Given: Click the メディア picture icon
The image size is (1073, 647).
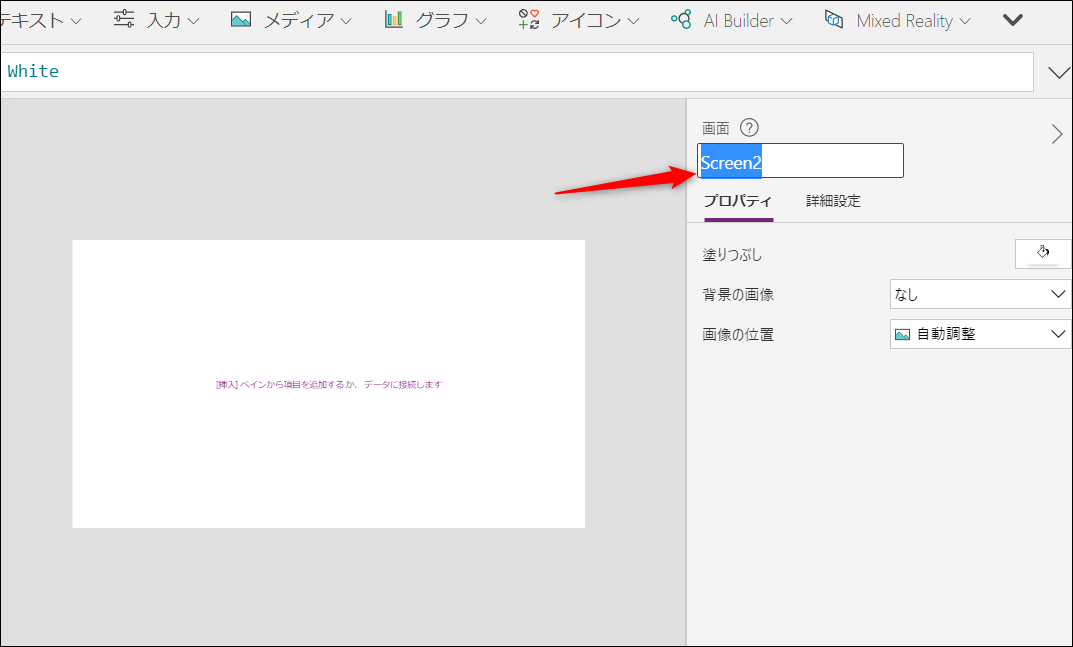Looking at the screenshot, I should click(241, 20).
